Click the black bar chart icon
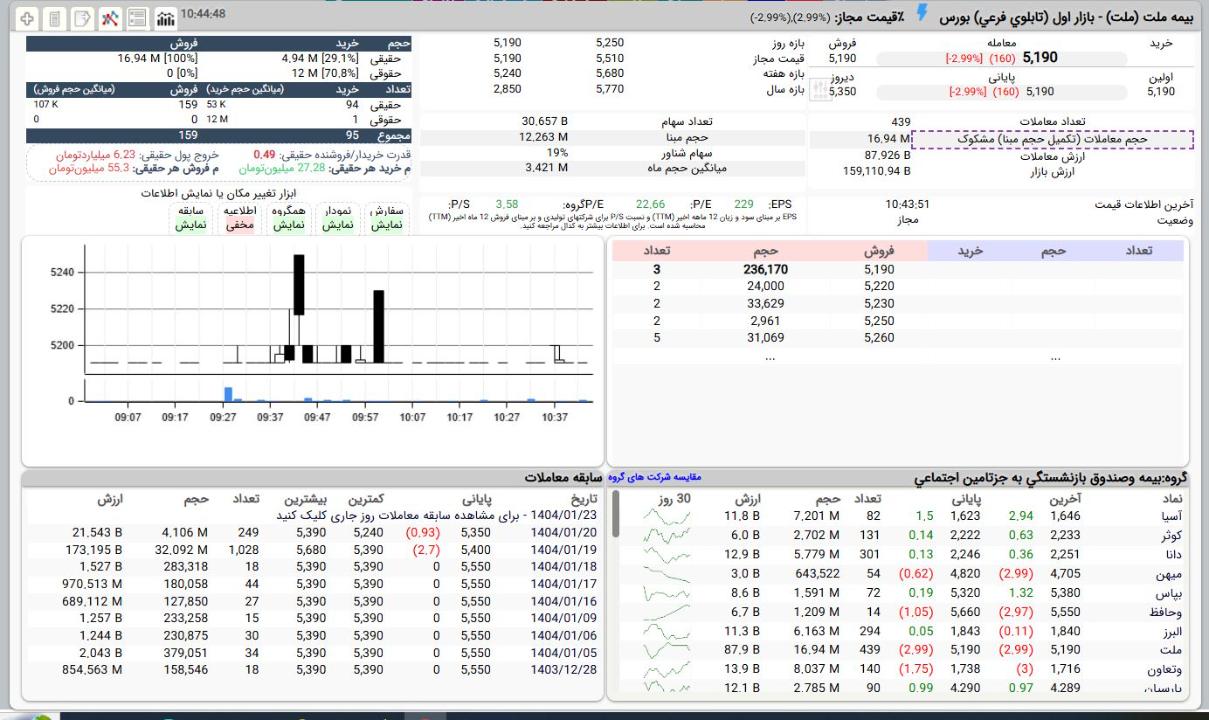1209x720 pixels. pos(165,18)
